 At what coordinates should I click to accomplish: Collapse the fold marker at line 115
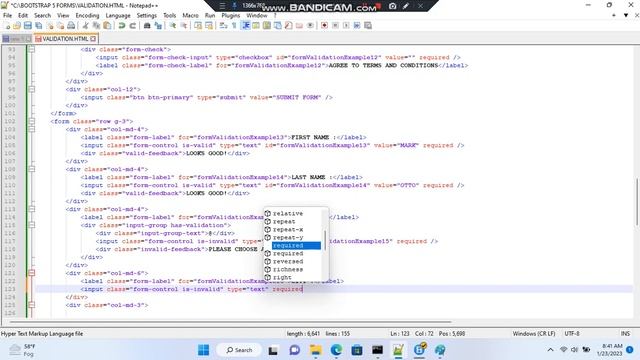click(31, 225)
